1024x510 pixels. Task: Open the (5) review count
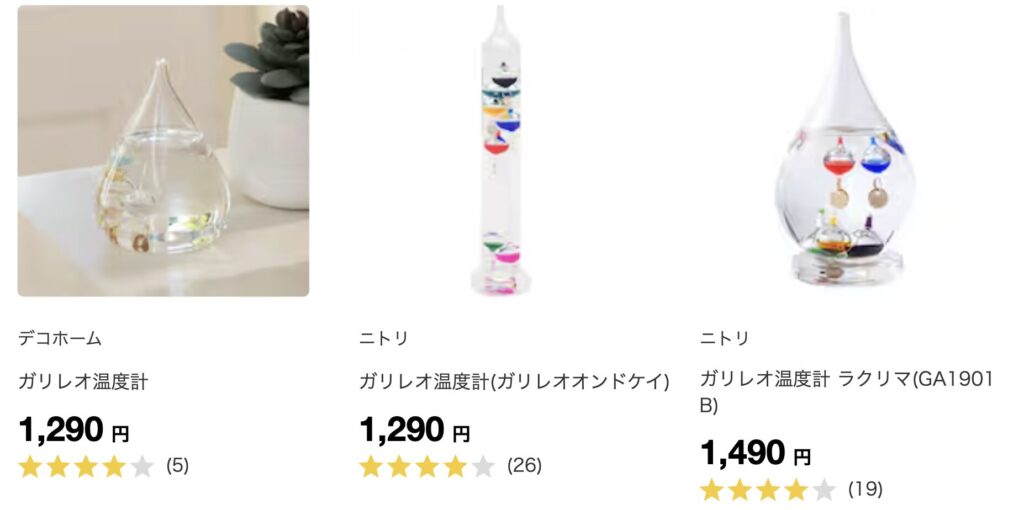(178, 466)
